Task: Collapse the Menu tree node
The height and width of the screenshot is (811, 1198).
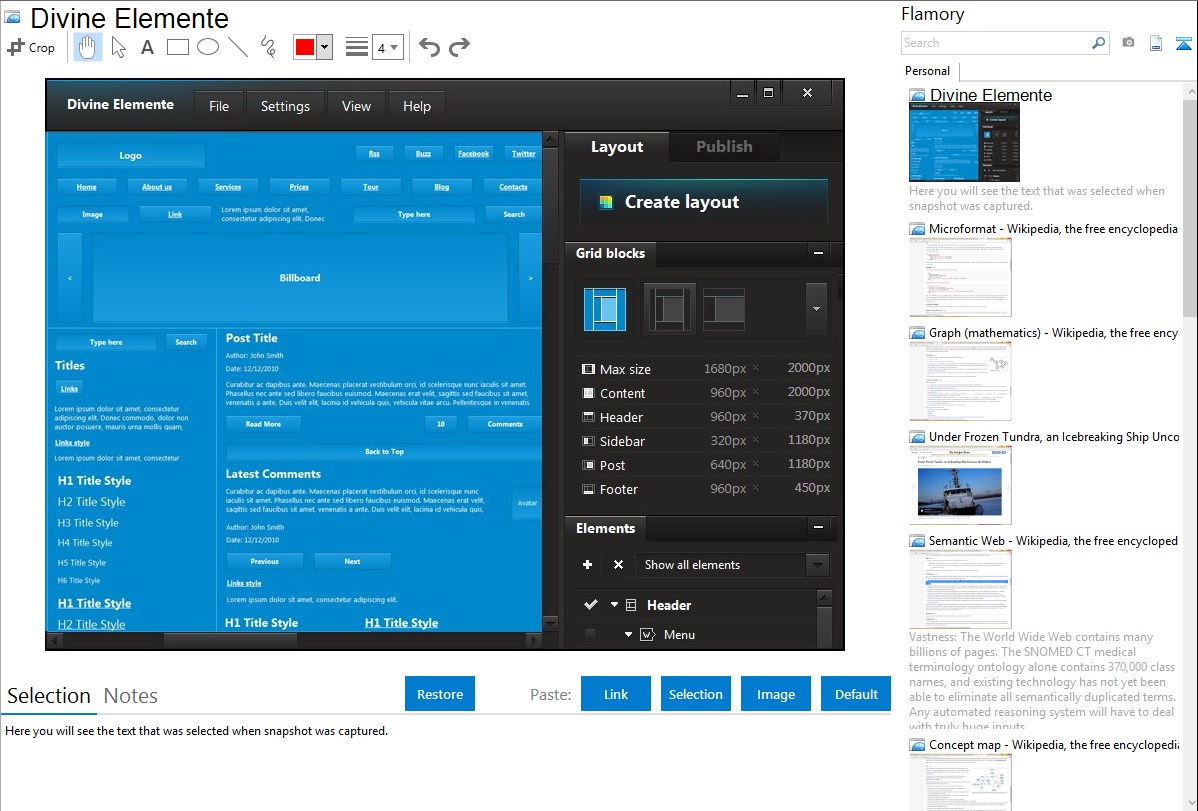Action: point(628,634)
